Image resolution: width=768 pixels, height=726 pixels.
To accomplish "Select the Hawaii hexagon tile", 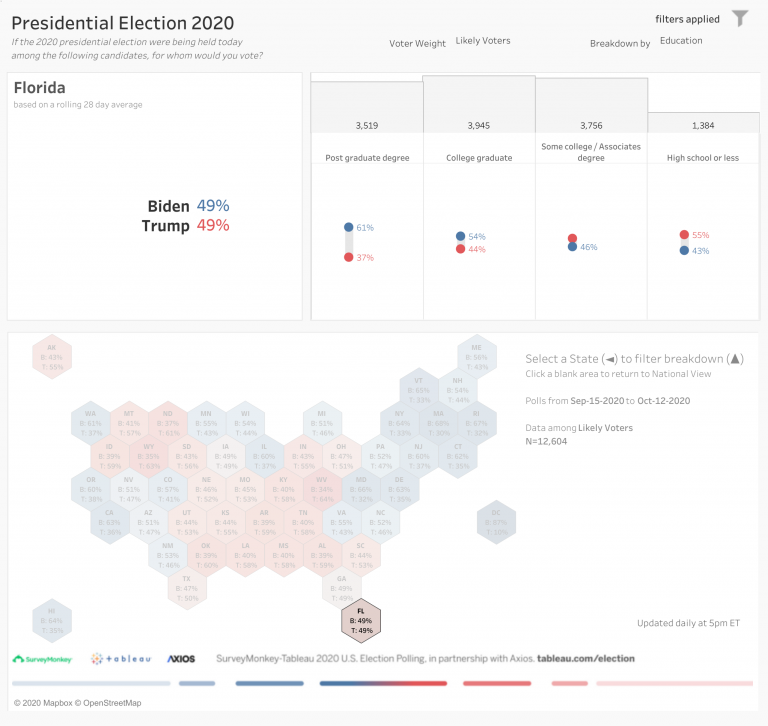I will point(52,621).
